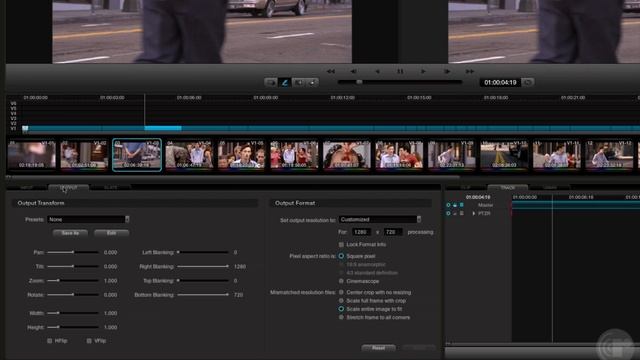Image resolution: width=640 pixels, height=360 pixels.
Task: Select the Cinemascope pixel aspect option
Action: point(341,281)
